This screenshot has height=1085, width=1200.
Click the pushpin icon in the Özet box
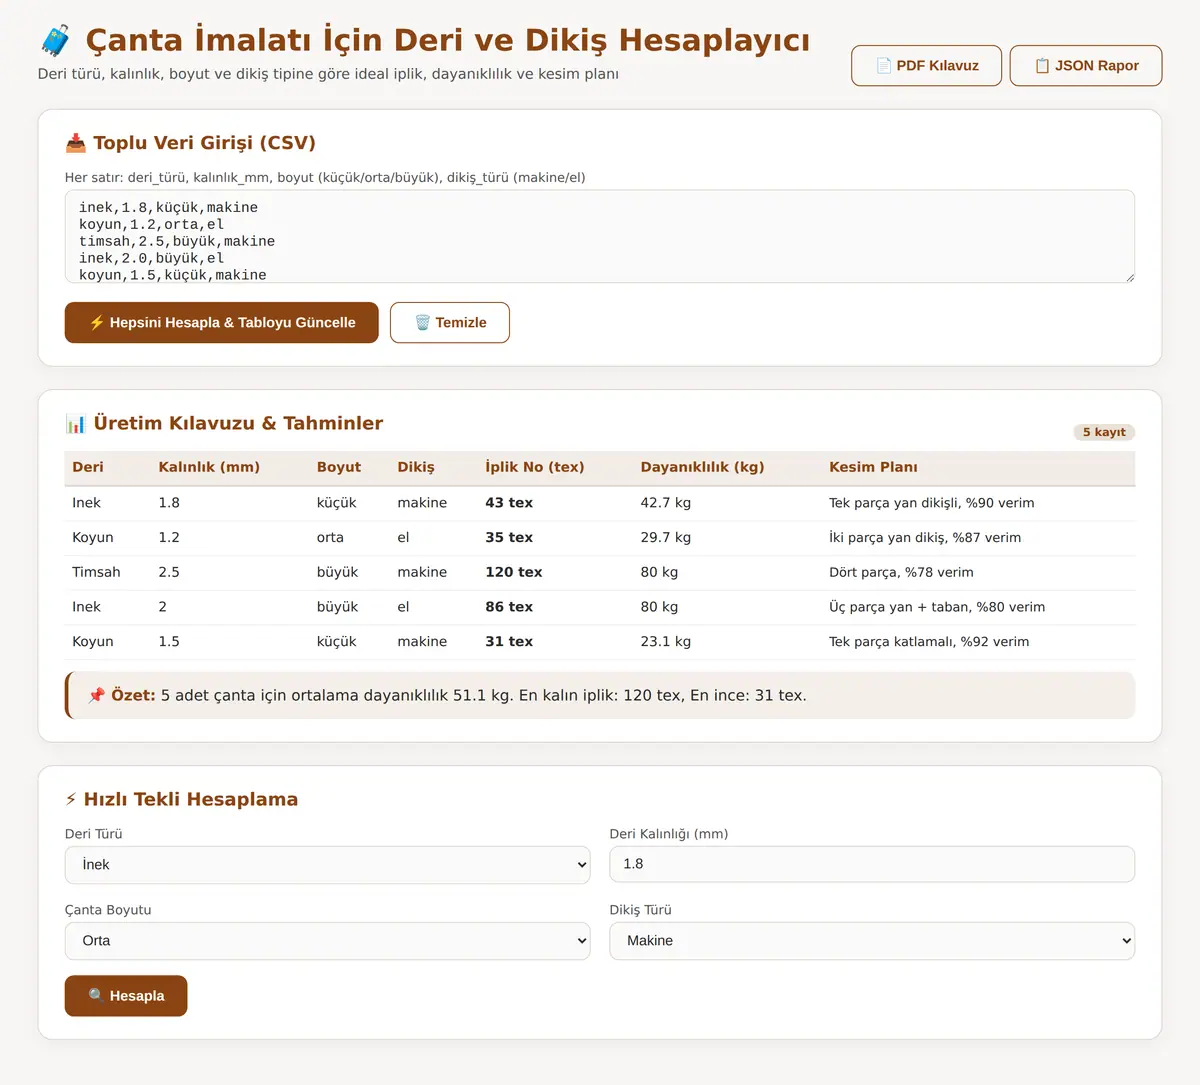click(96, 695)
